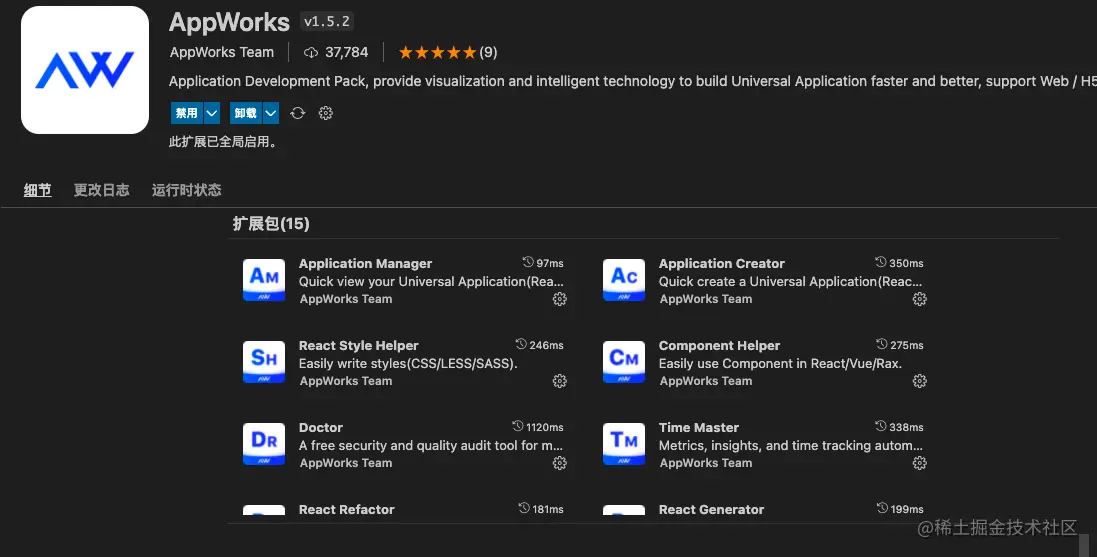1097x557 pixels.
Task: Switch to the 更改日志 tab
Action: (101, 190)
